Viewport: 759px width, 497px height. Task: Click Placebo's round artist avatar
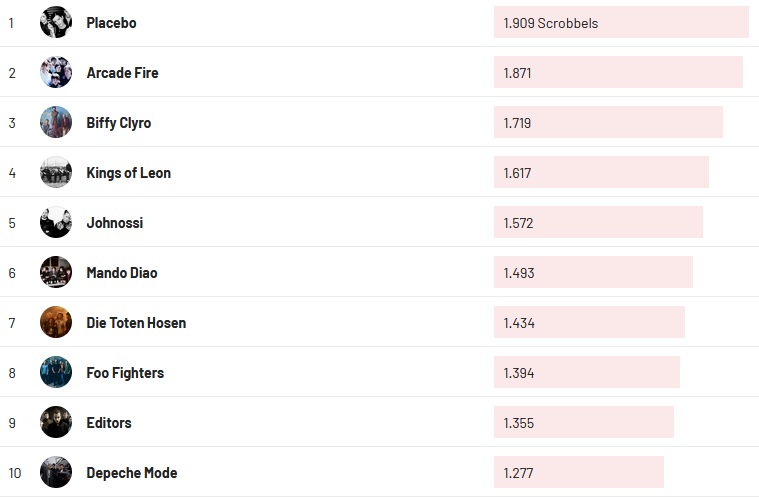coord(56,22)
